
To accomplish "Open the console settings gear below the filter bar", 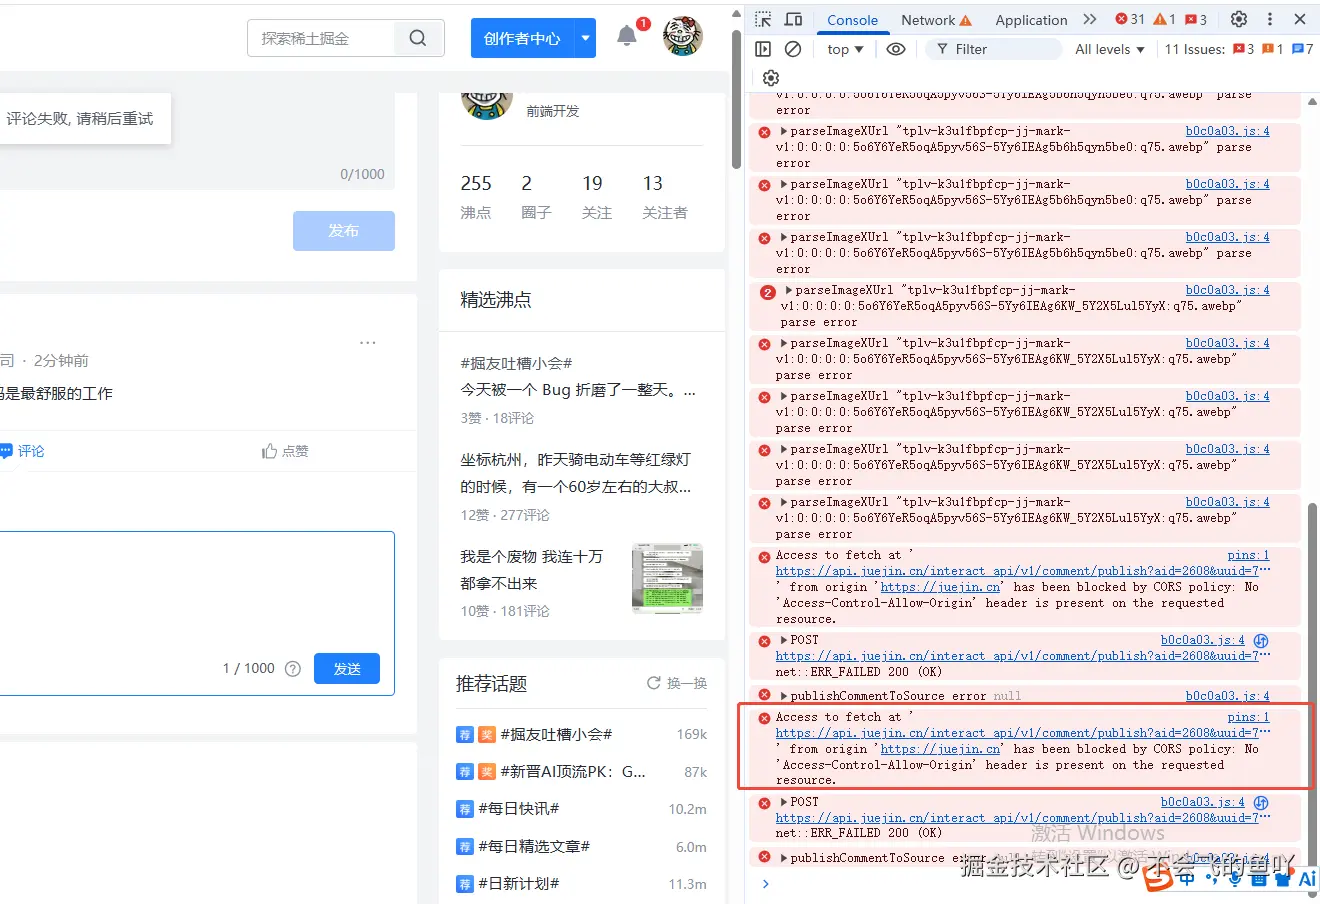I will pos(770,78).
